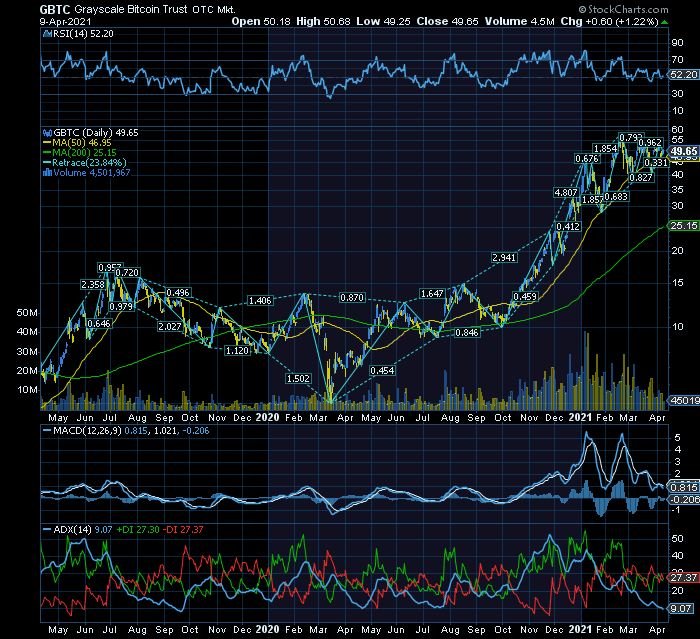Click the 25.15 MA(200) axis tag
This screenshot has width=700, height=639.
click(x=684, y=226)
